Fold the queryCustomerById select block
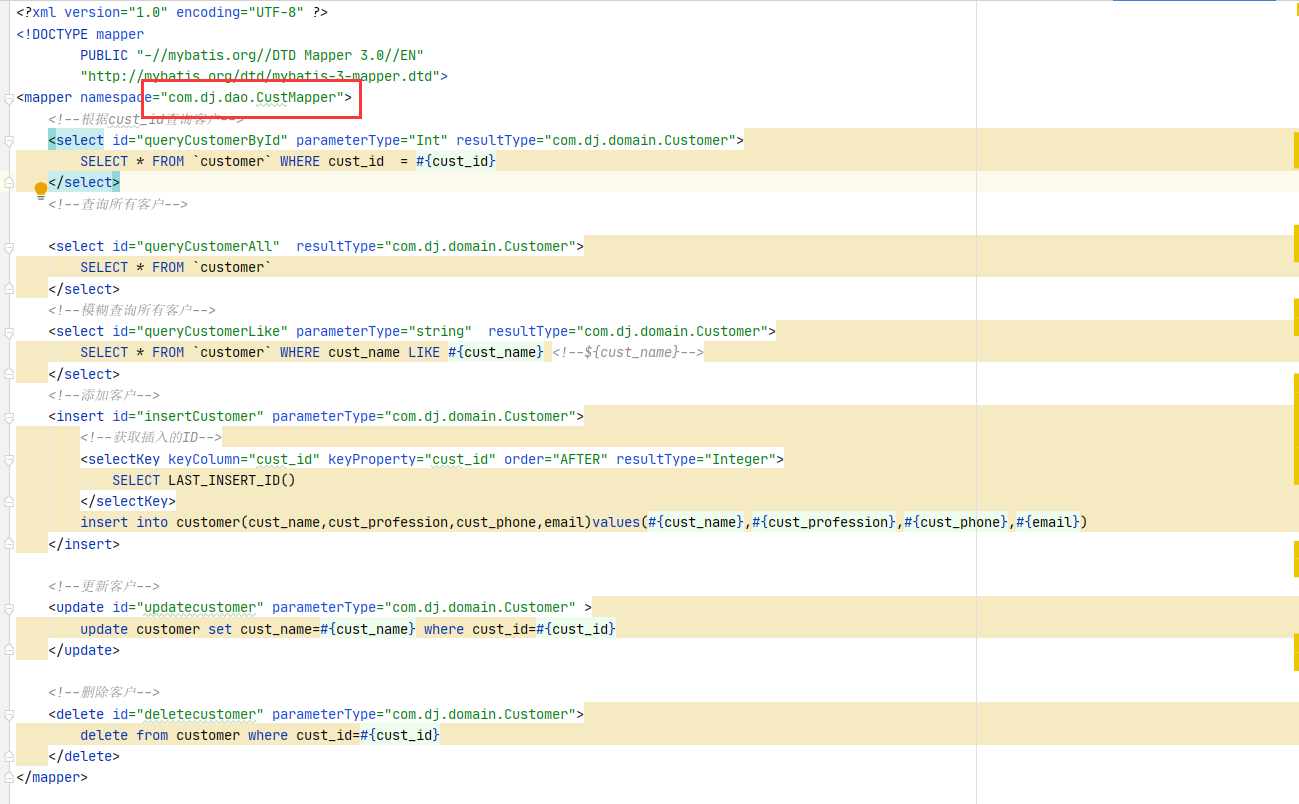 click(x=8, y=140)
